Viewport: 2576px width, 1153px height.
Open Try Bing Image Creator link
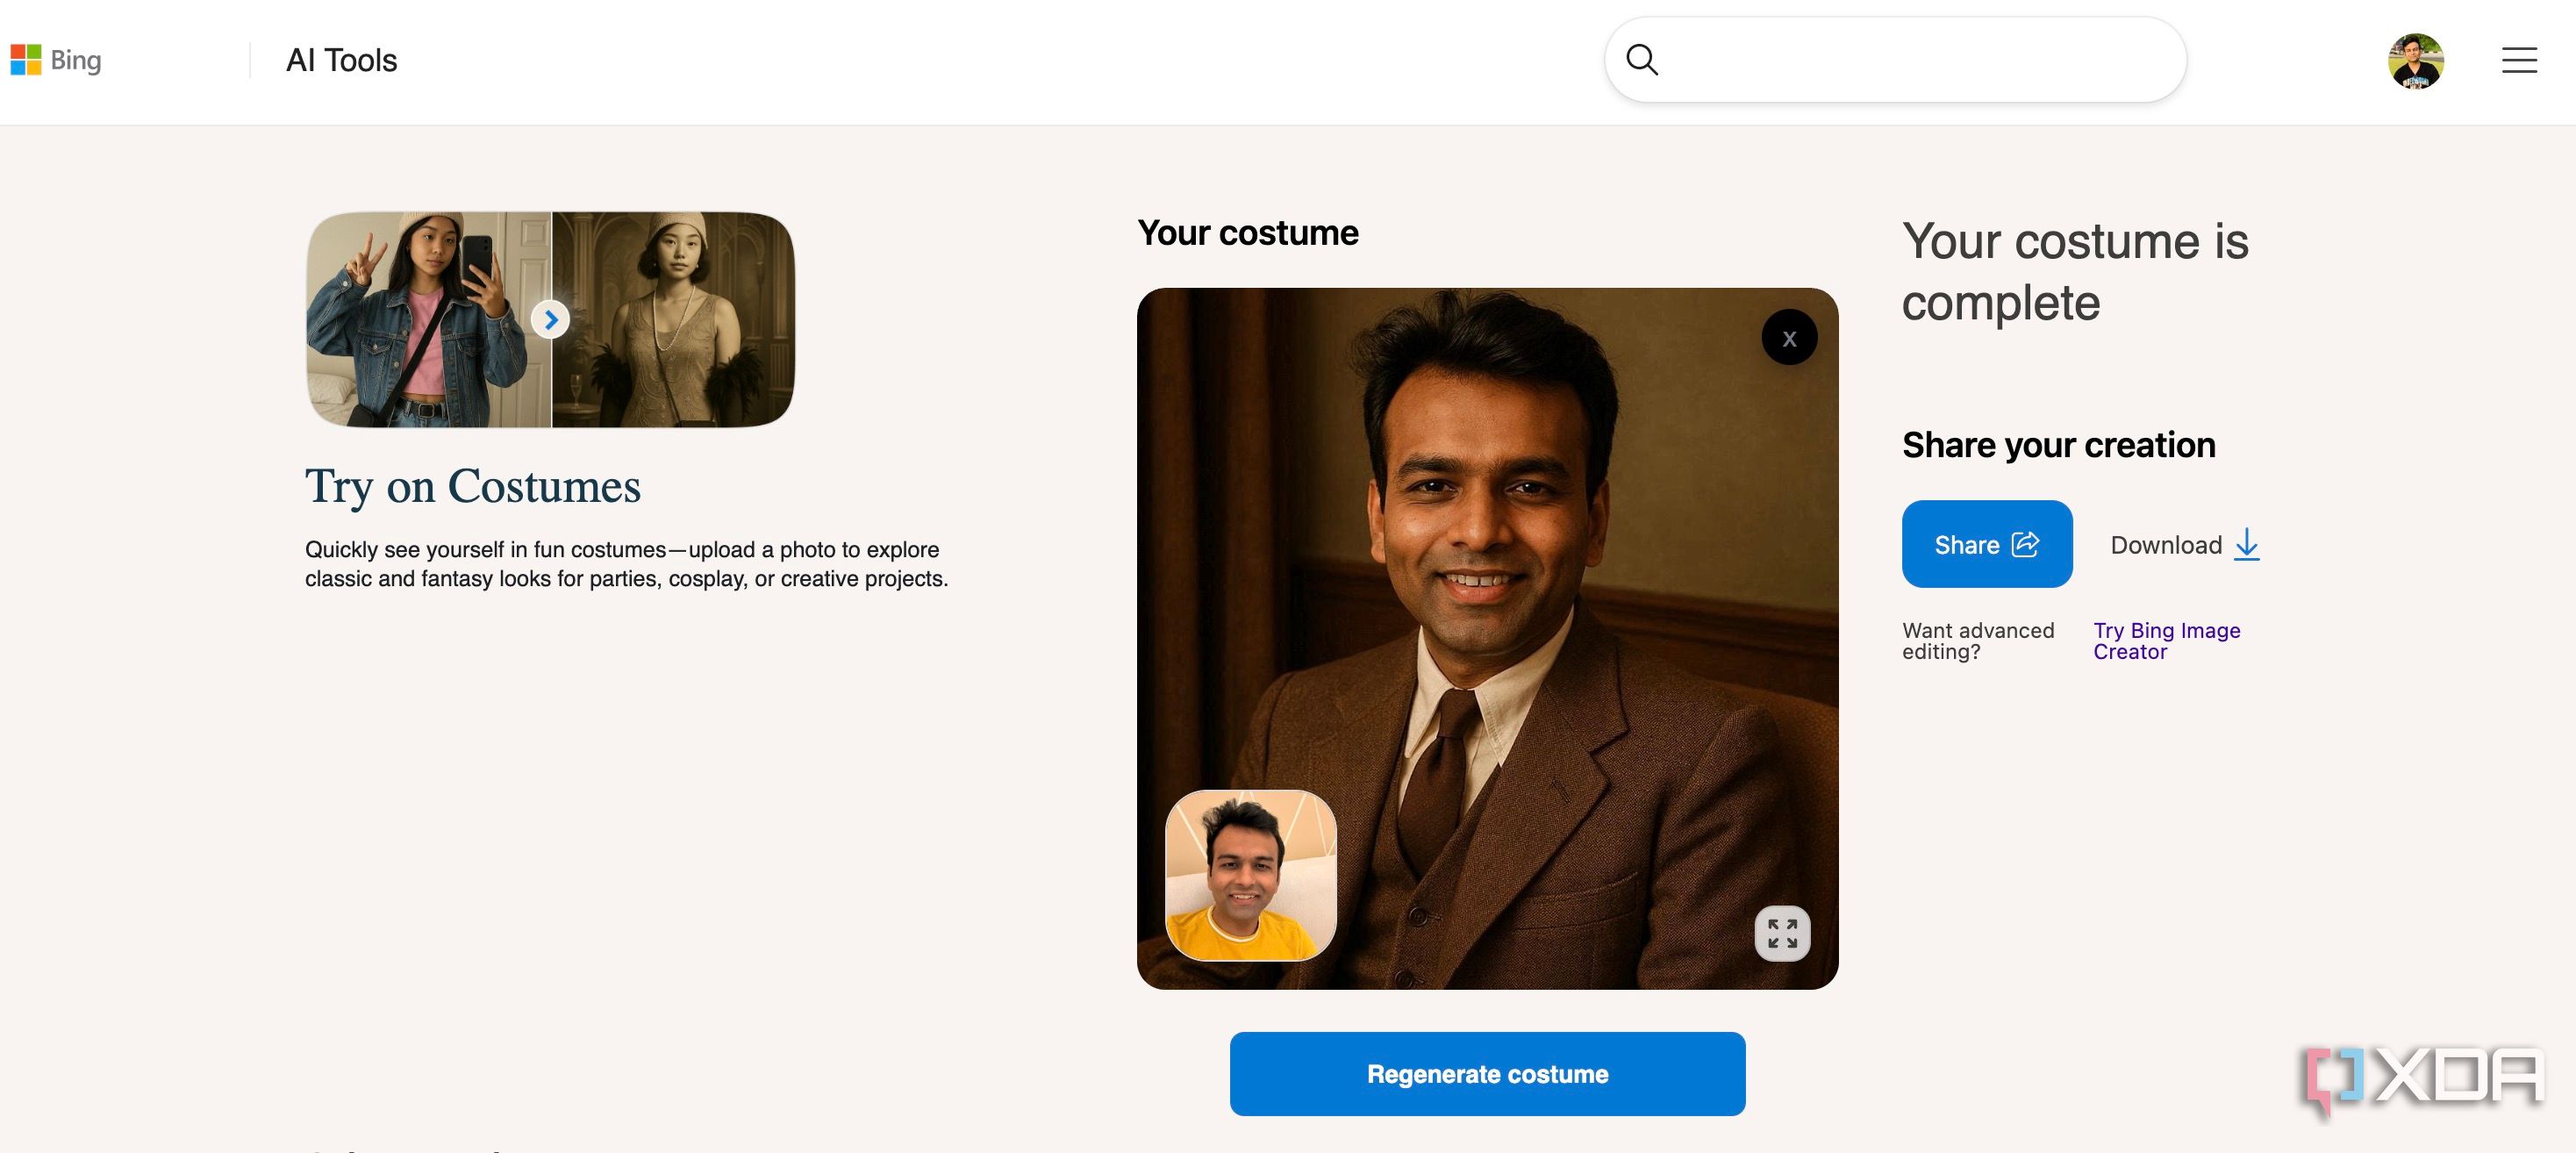tap(2167, 641)
